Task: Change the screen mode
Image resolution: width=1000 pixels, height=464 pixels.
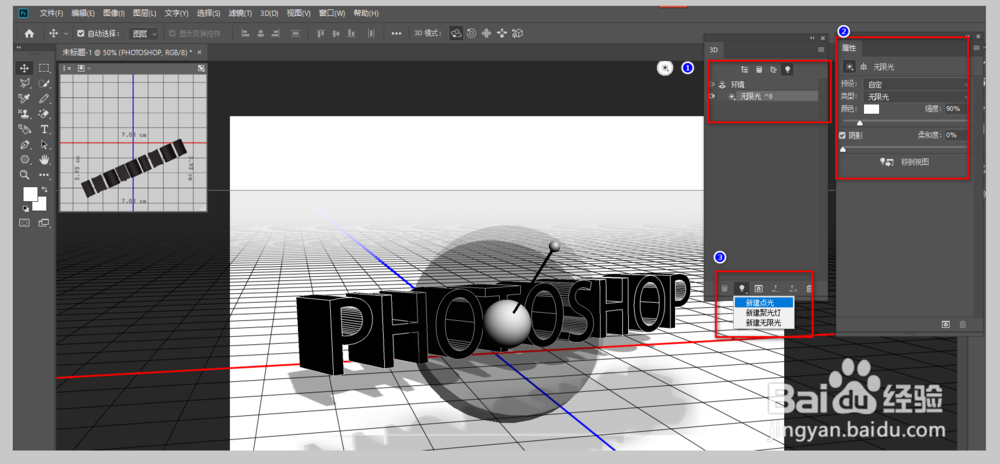Action: [x=44, y=223]
